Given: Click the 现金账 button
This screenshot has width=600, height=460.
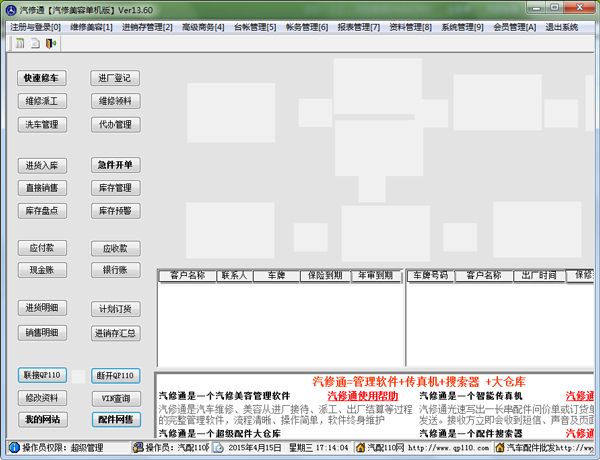Looking at the screenshot, I should tap(42, 270).
